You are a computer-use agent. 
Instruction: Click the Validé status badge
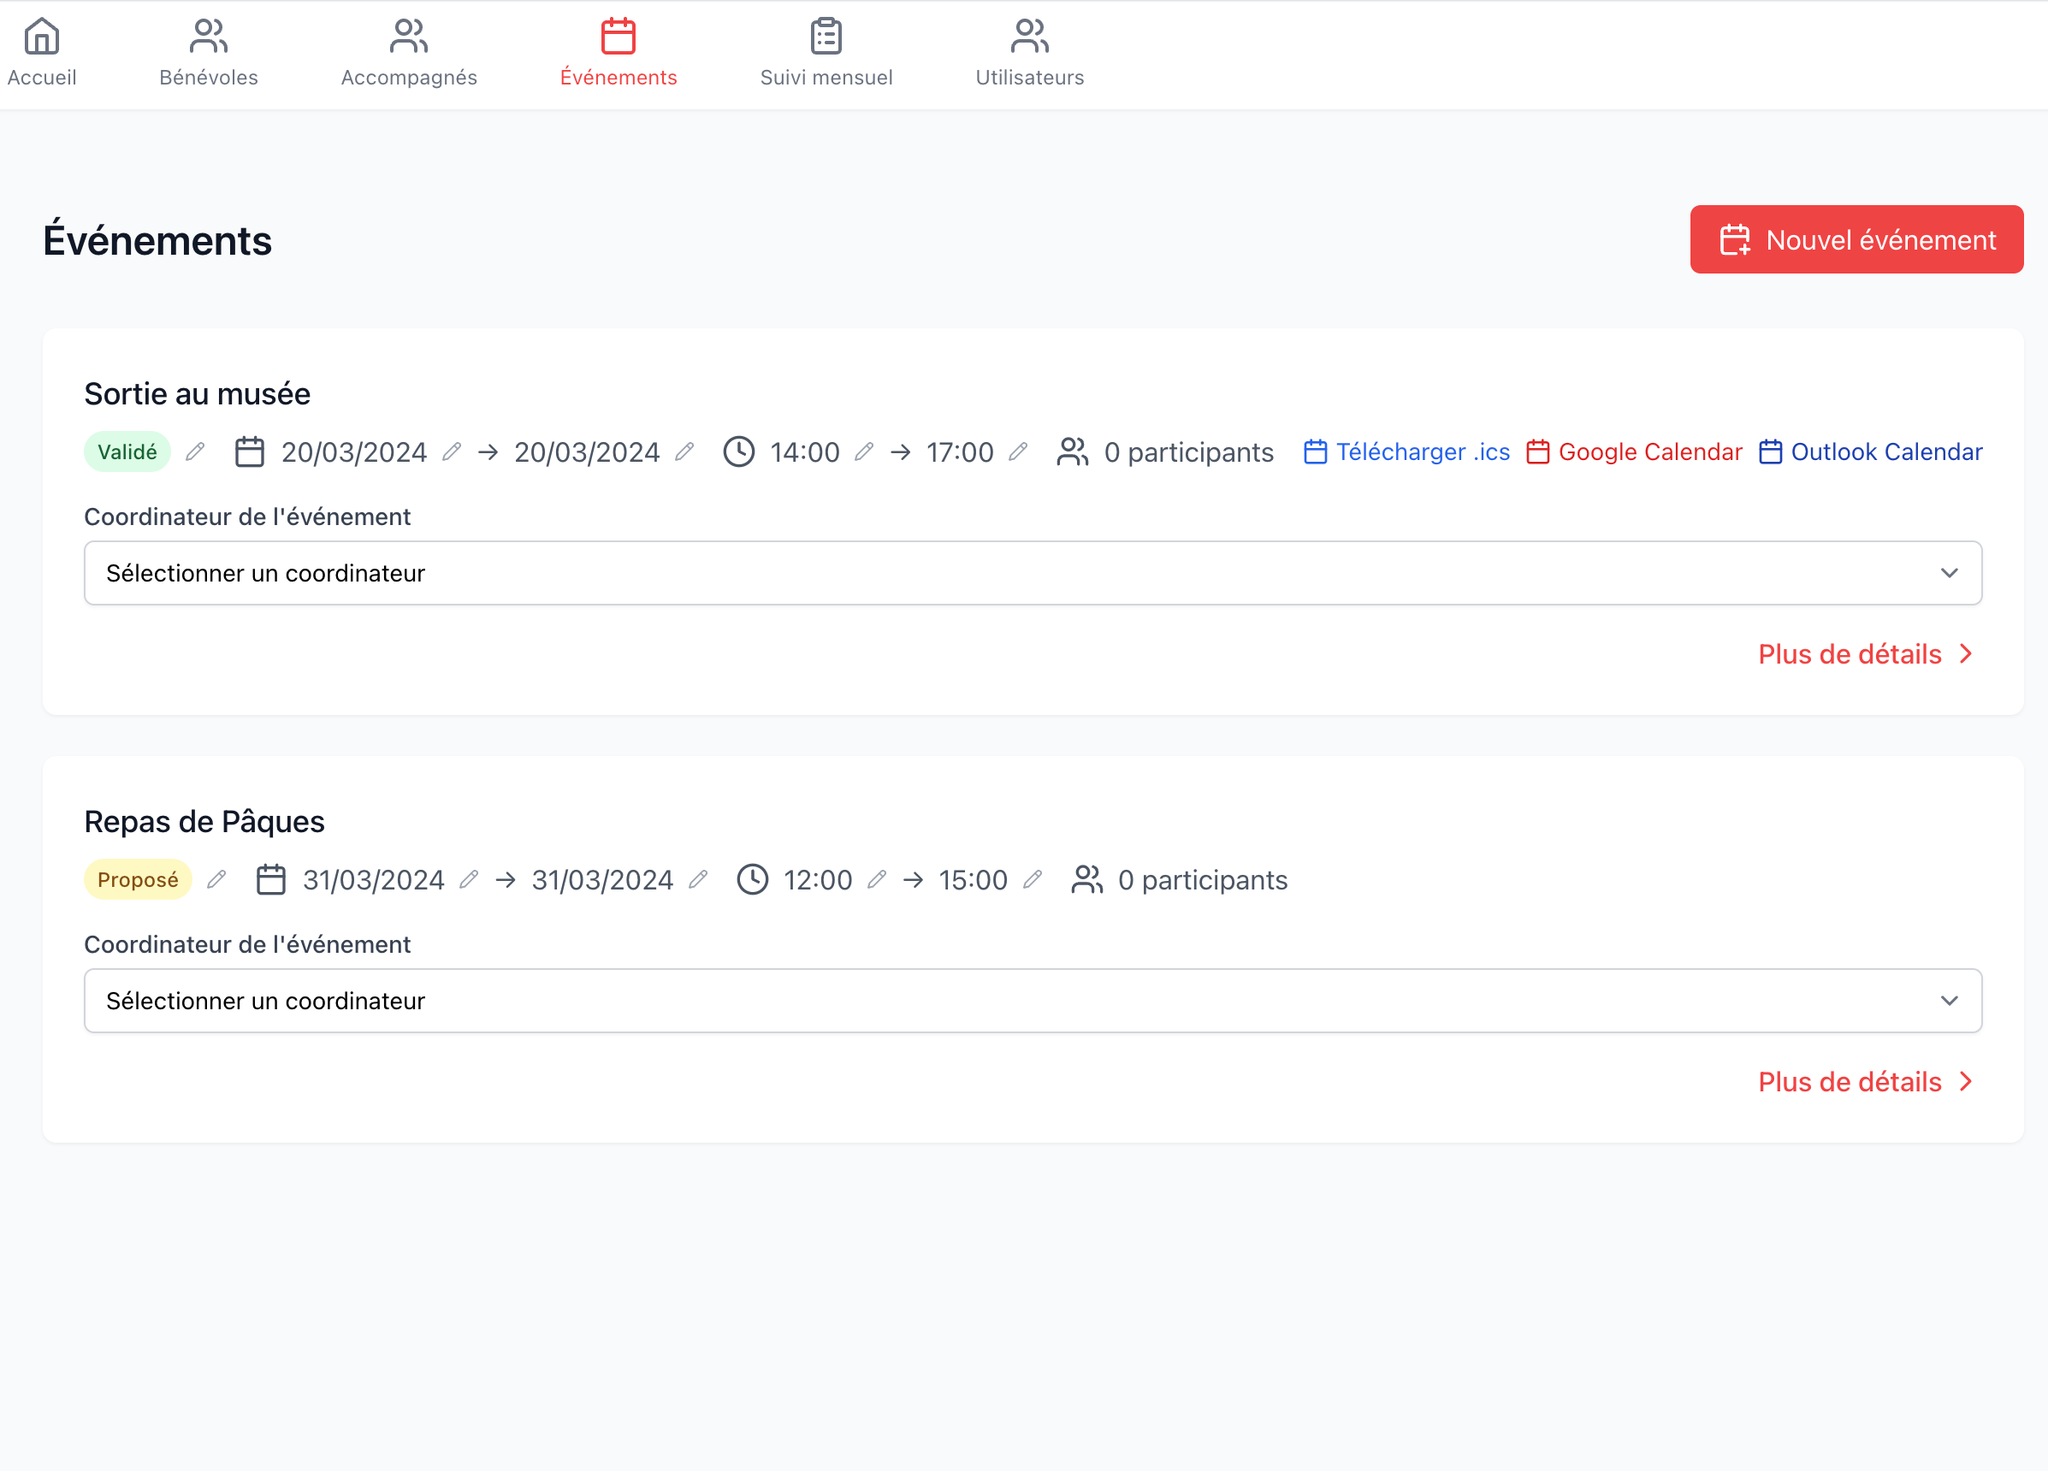pos(127,452)
